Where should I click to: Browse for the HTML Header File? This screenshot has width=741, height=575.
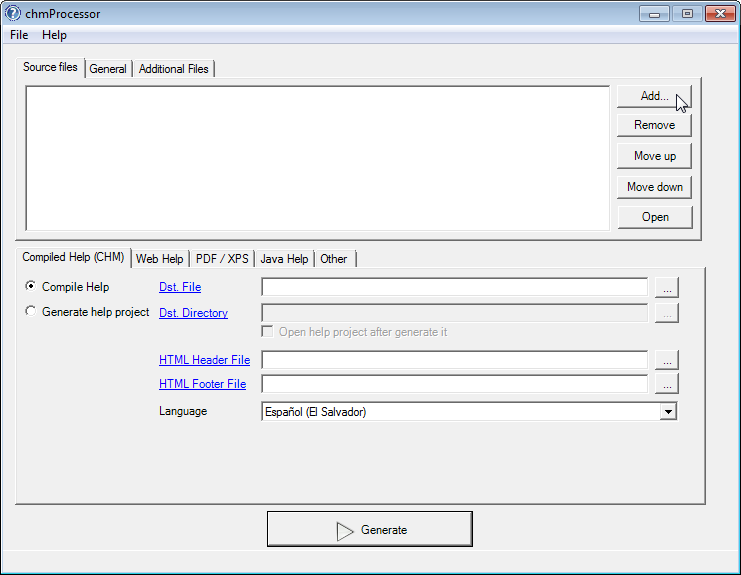coord(667,360)
